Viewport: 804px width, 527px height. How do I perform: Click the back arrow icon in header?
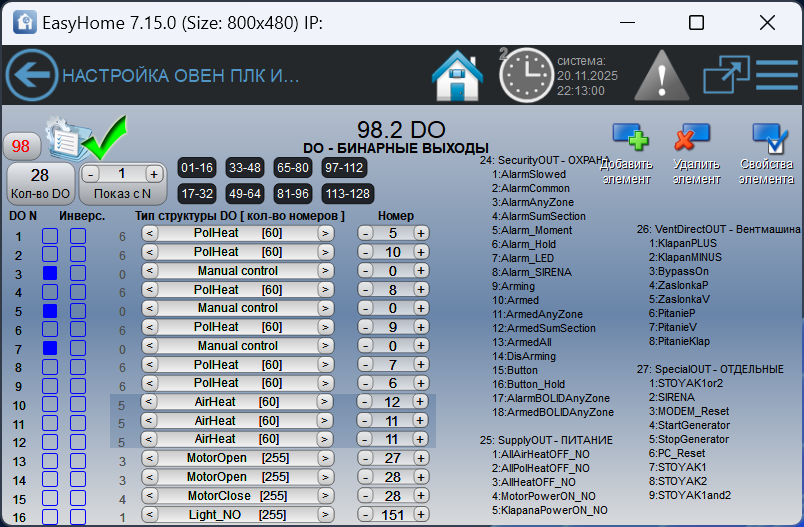coord(32,75)
